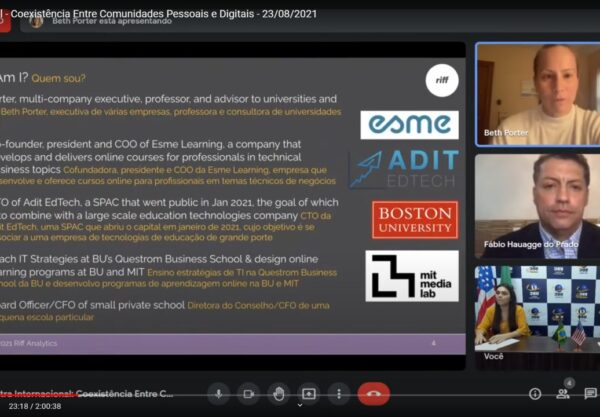Mute the microphone in the call toolbar
Viewport: 600px width, 417px height.
(x=217, y=394)
